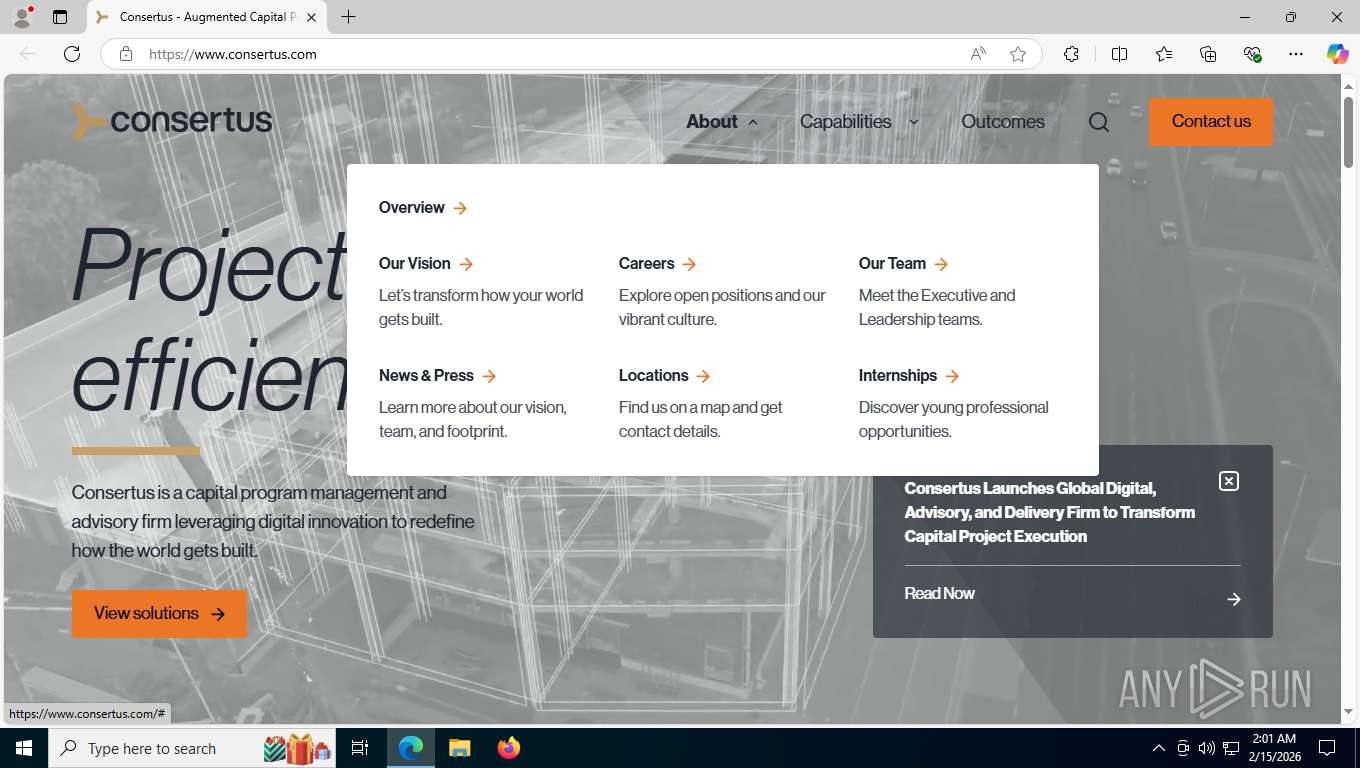The image size is (1360, 768).
Task: Add this page to favorites
Action: pyautogui.click(x=1018, y=54)
